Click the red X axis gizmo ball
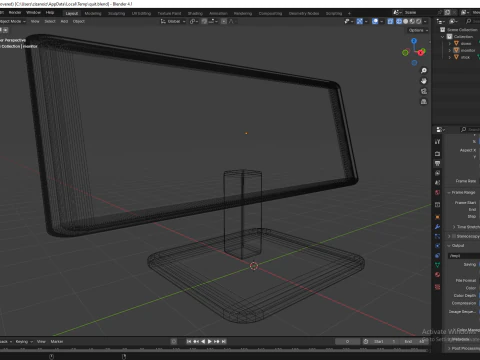This screenshot has height=360, width=480. [421, 52]
